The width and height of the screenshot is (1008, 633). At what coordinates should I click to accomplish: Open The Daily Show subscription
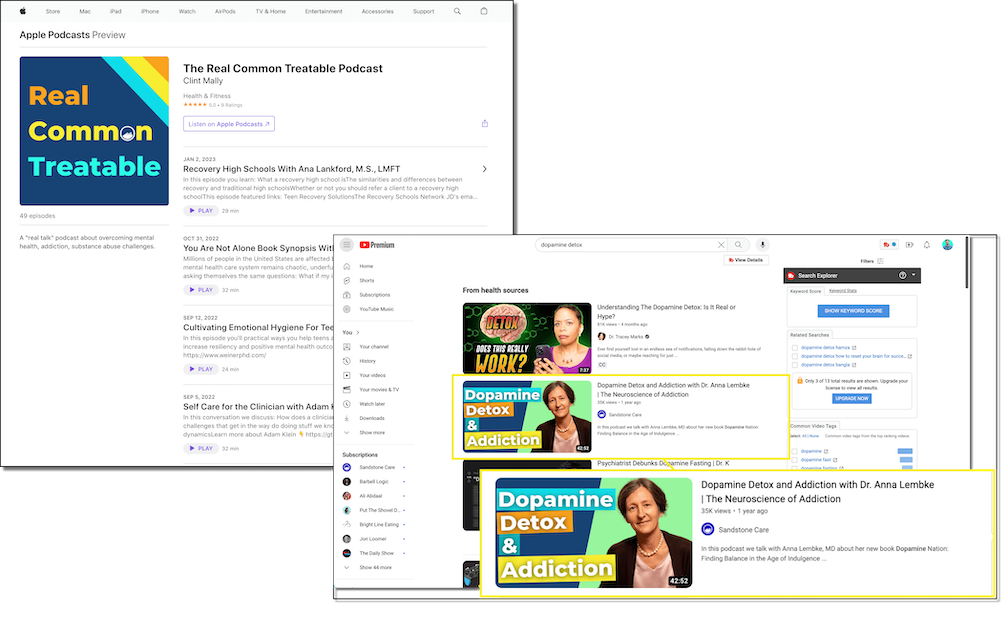(375, 553)
